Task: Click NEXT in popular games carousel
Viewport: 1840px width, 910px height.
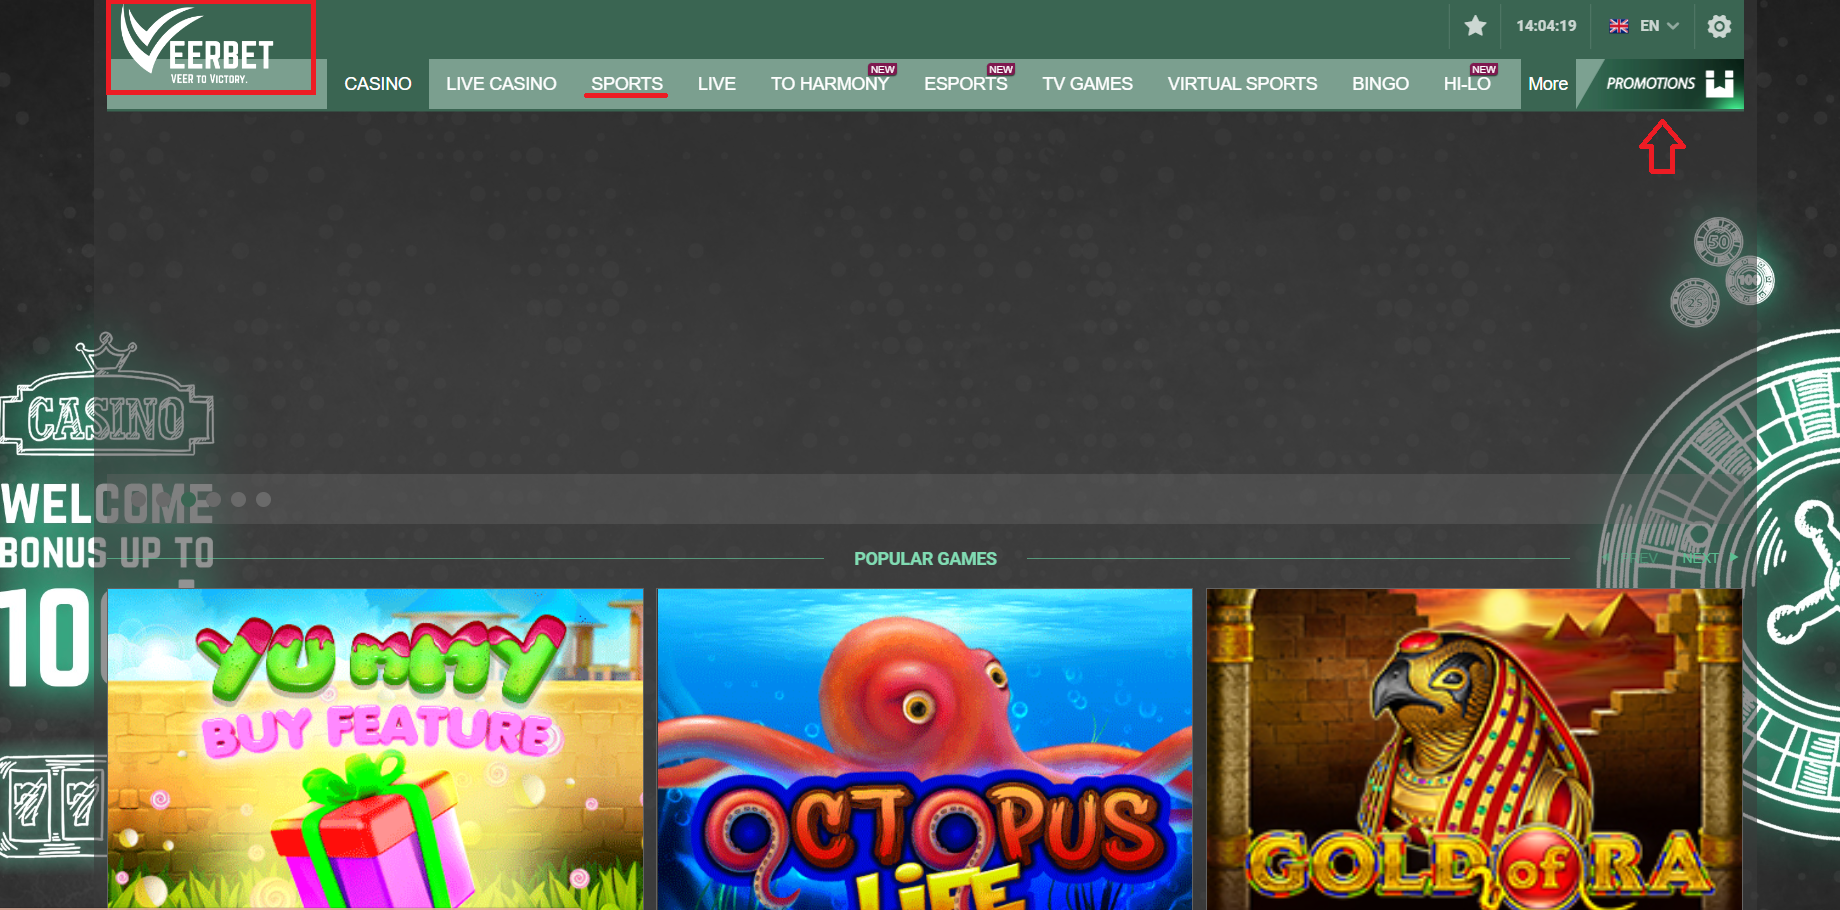Action: (x=1710, y=558)
